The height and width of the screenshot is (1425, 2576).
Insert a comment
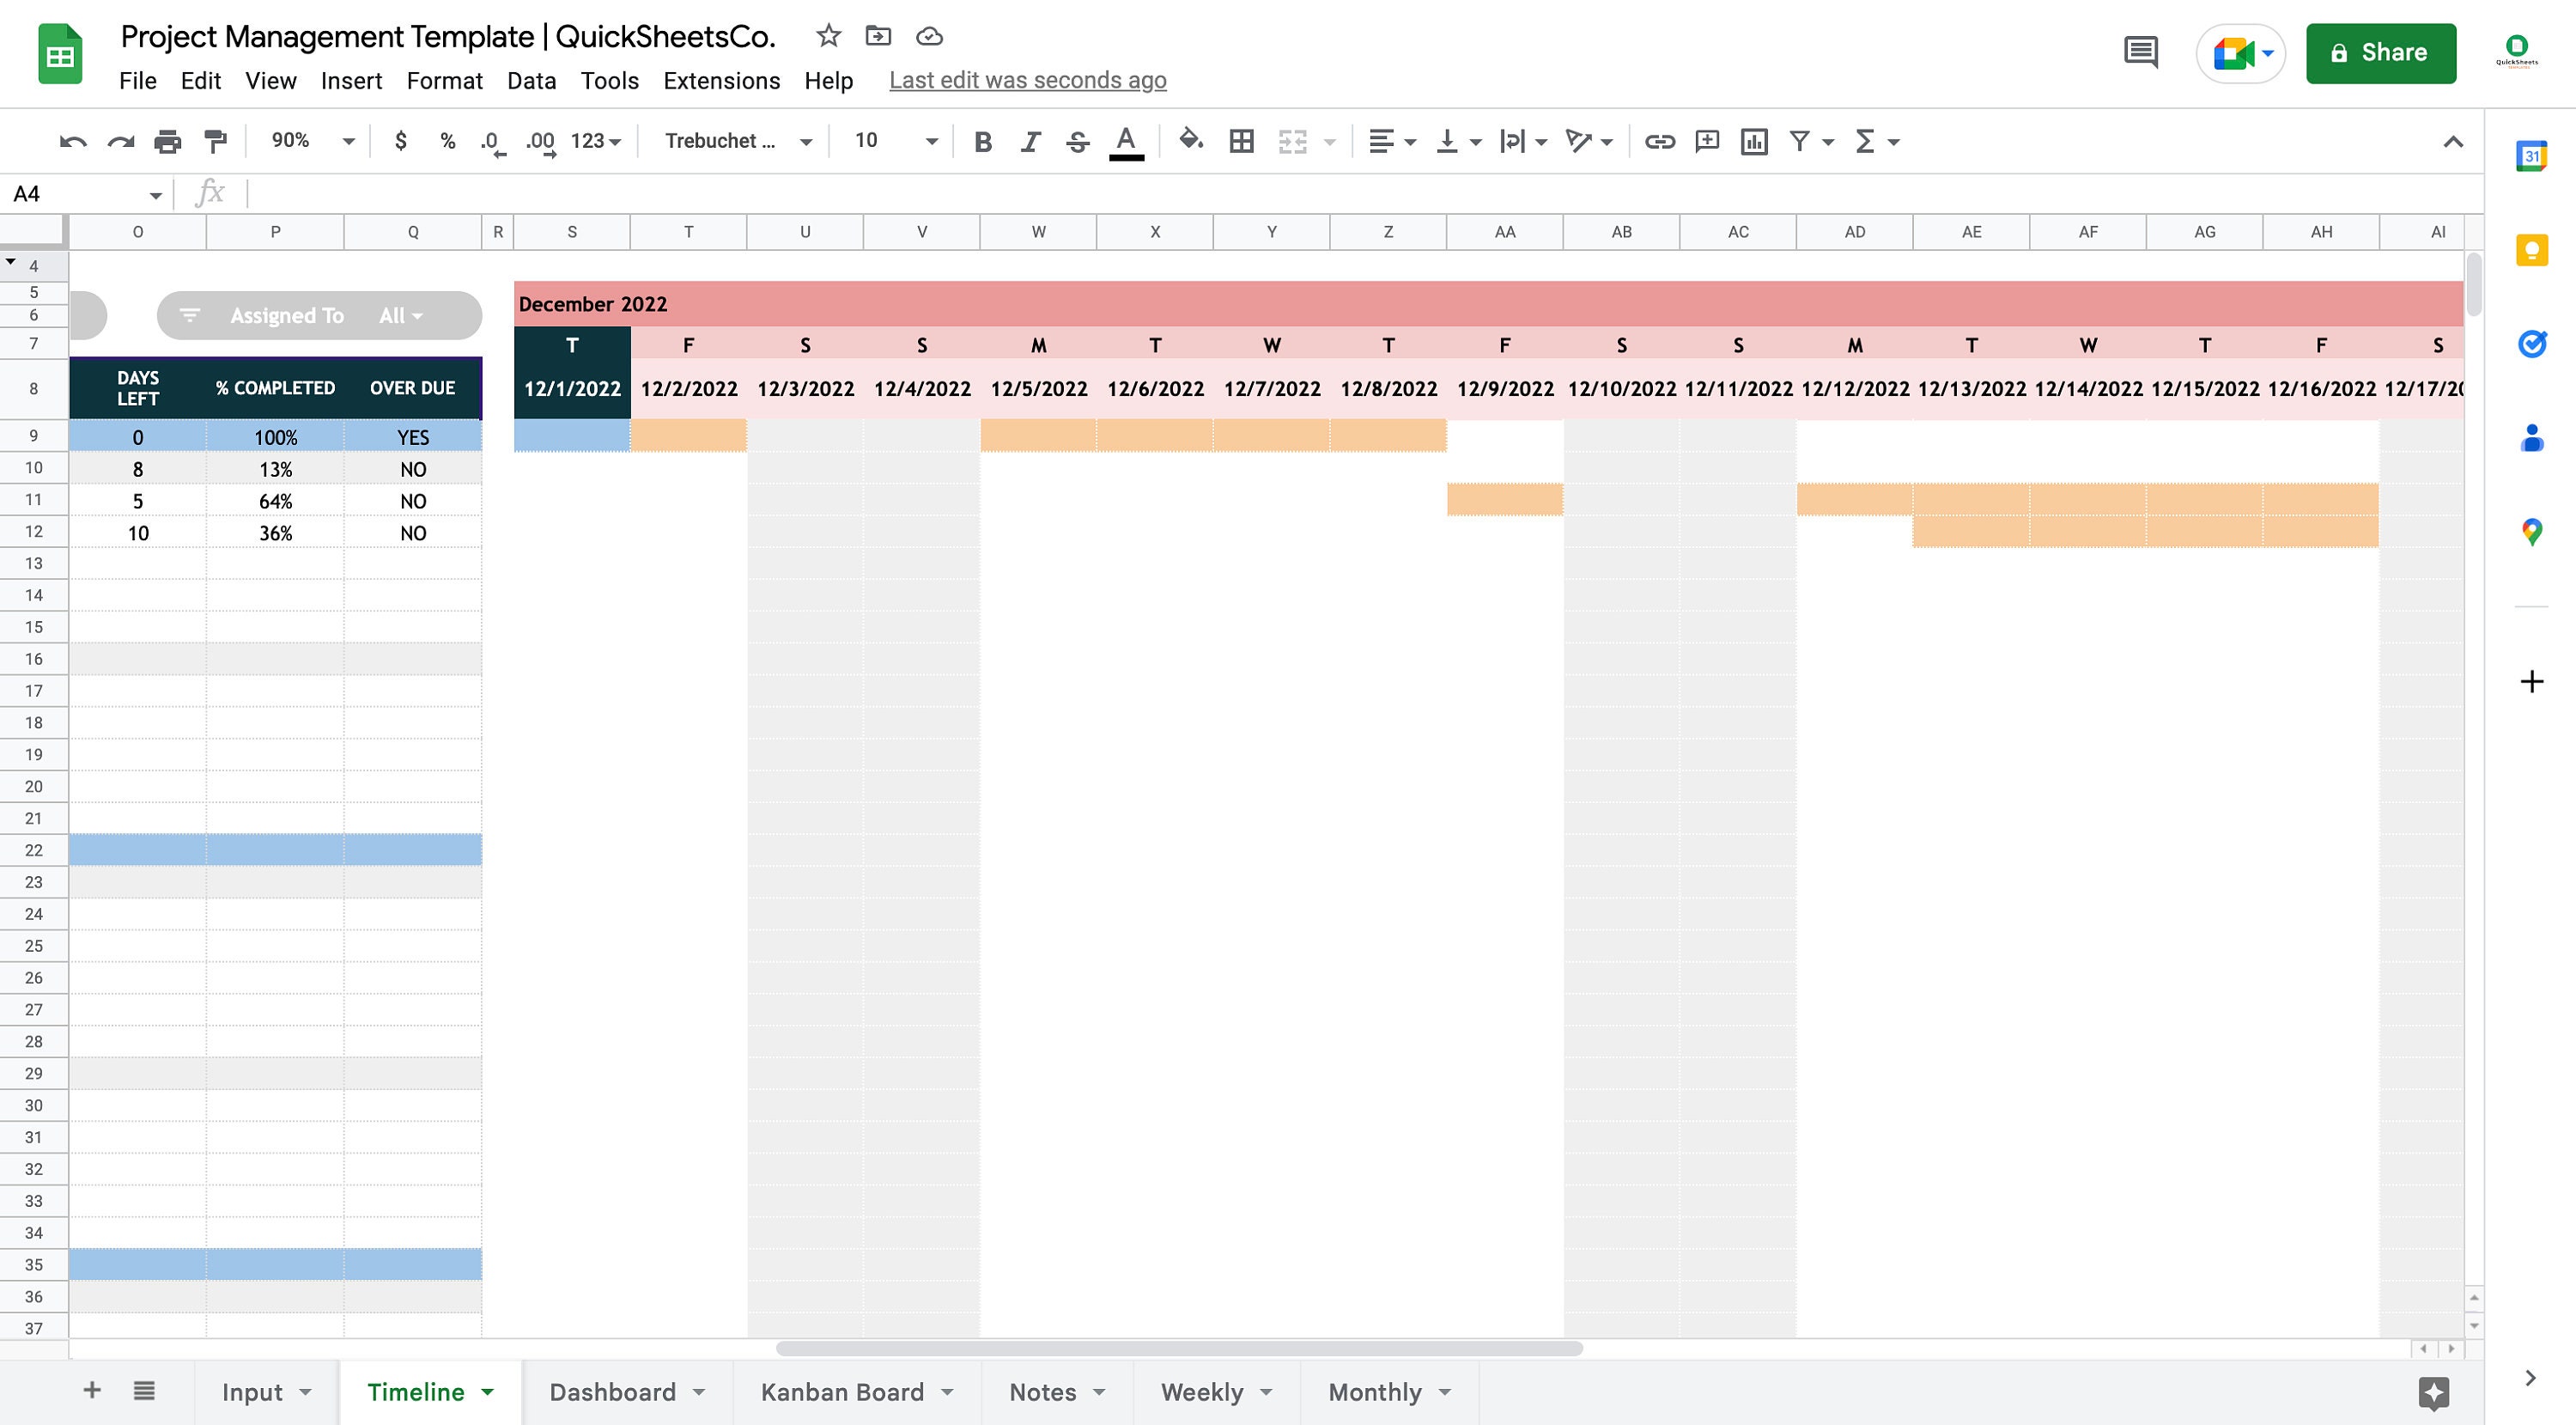(1707, 141)
